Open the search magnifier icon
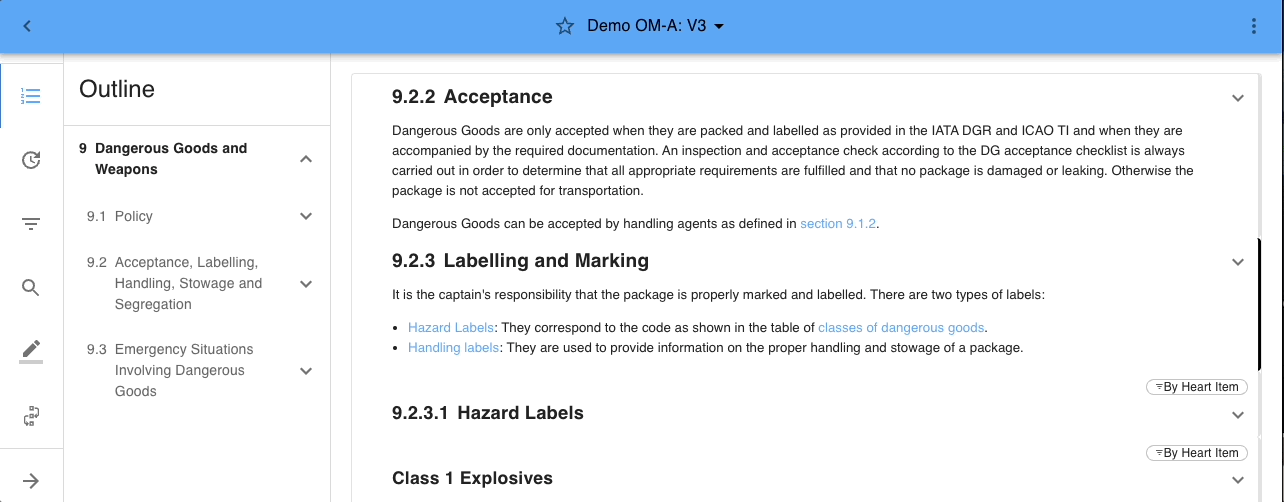Image resolution: width=1284 pixels, height=502 pixels. 31,288
